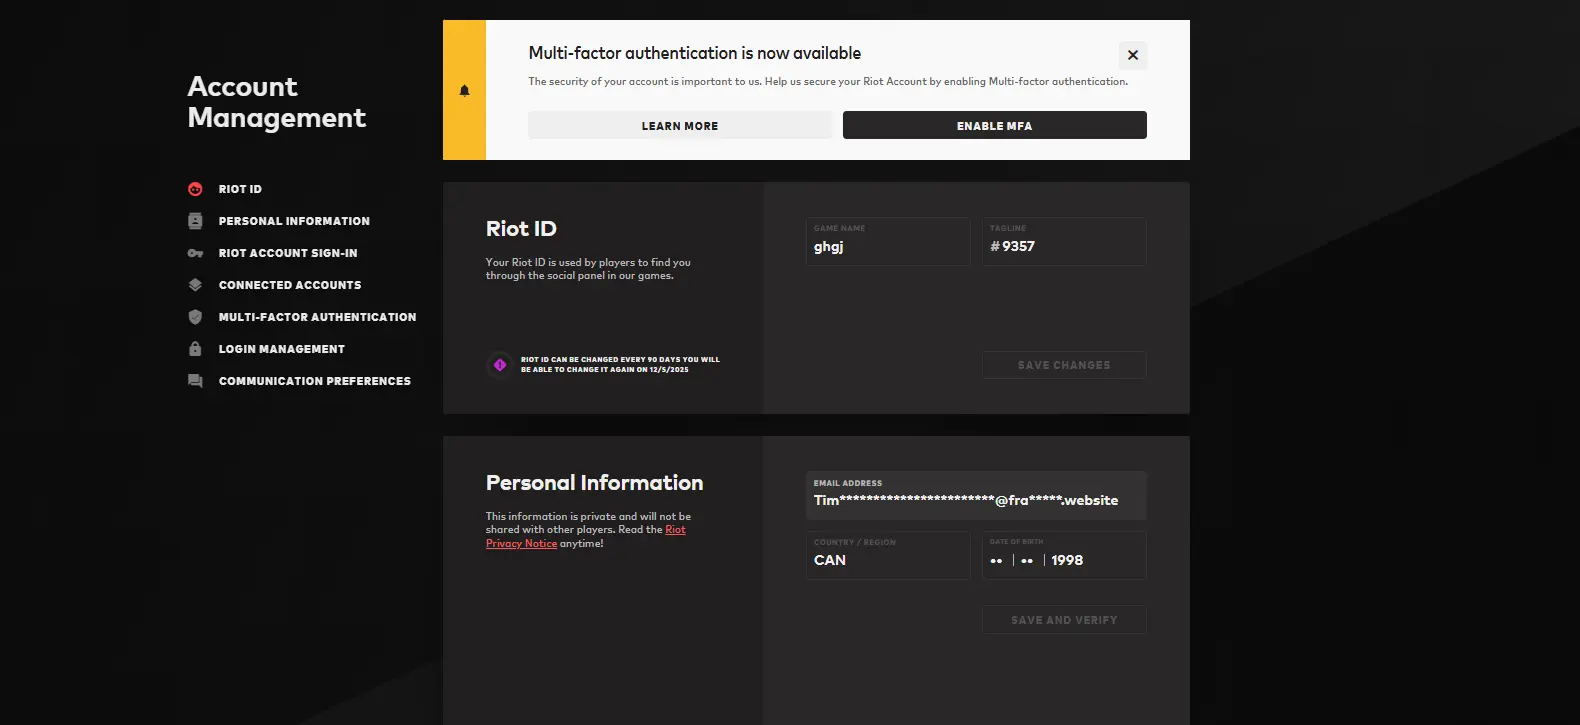
Task: Click the Personal Information badge icon
Action: pos(195,221)
